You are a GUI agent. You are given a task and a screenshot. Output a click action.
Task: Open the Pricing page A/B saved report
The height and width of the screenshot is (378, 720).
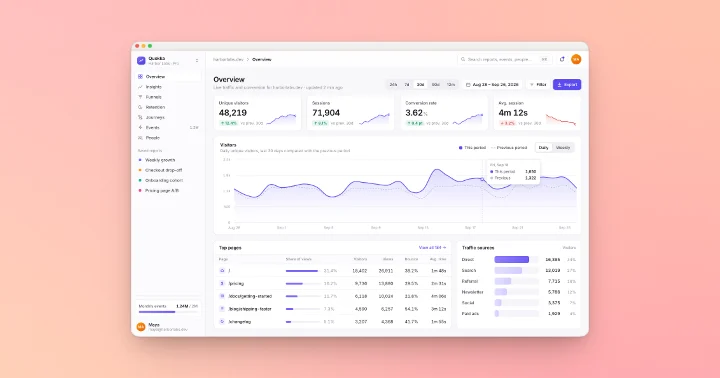click(169, 190)
